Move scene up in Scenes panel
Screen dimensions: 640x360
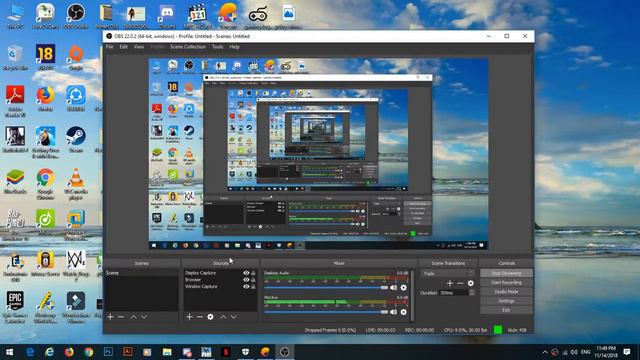pos(133,317)
